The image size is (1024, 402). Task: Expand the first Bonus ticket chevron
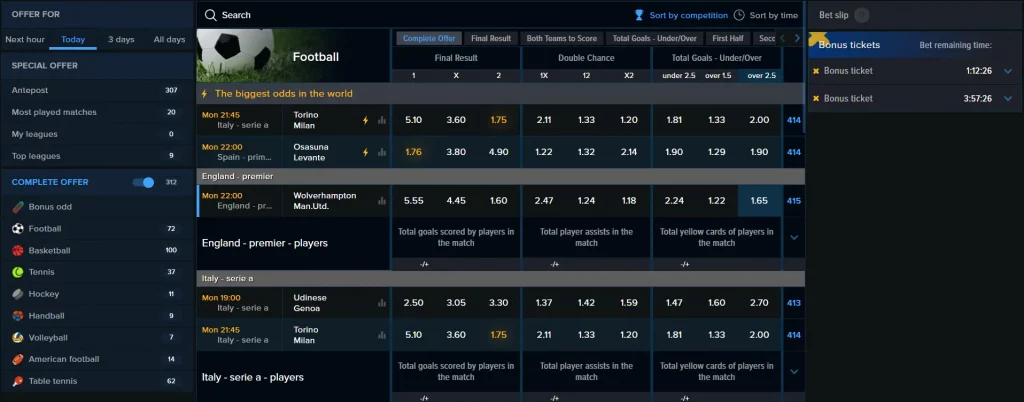[1007, 71]
